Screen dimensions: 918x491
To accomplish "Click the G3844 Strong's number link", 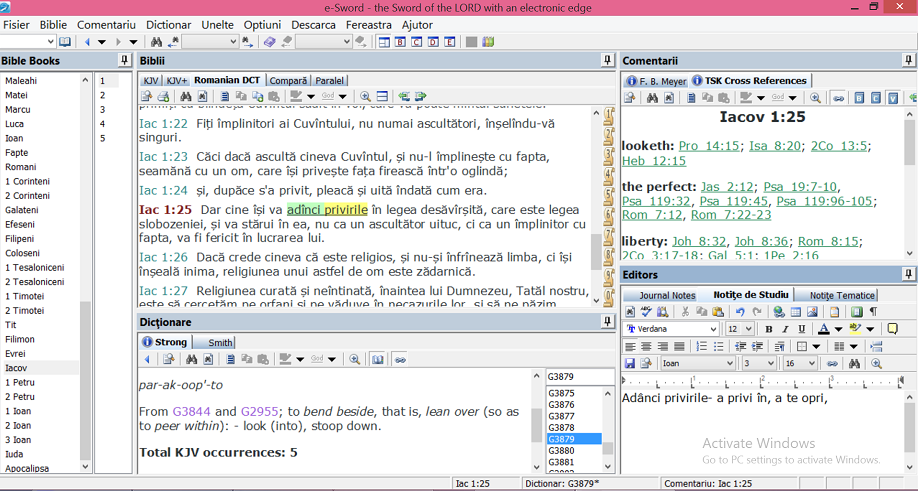I will click(192, 411).
